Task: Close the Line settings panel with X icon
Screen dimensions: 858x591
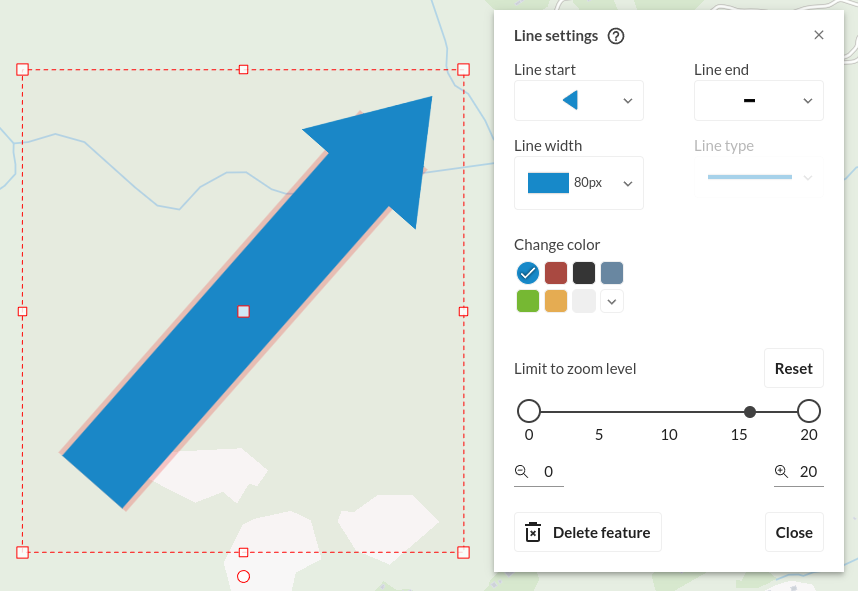Action: [818, 35]
